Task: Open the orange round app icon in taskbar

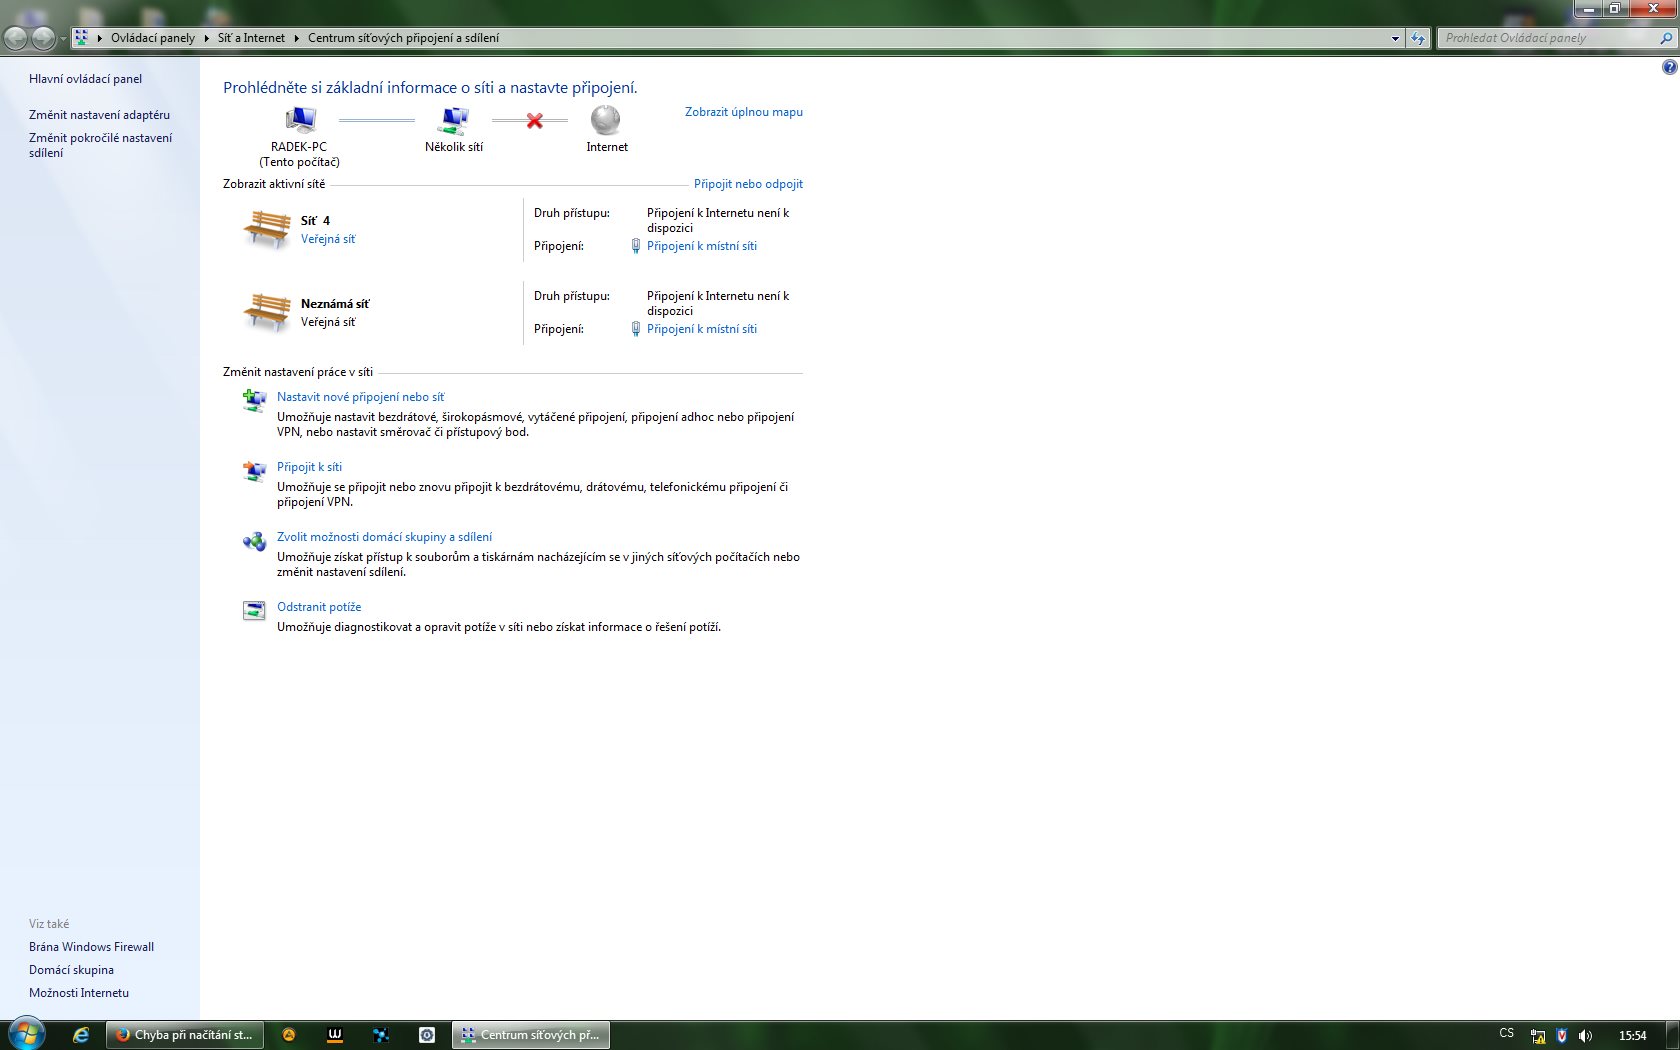Action: click(x=289, y=1035)
